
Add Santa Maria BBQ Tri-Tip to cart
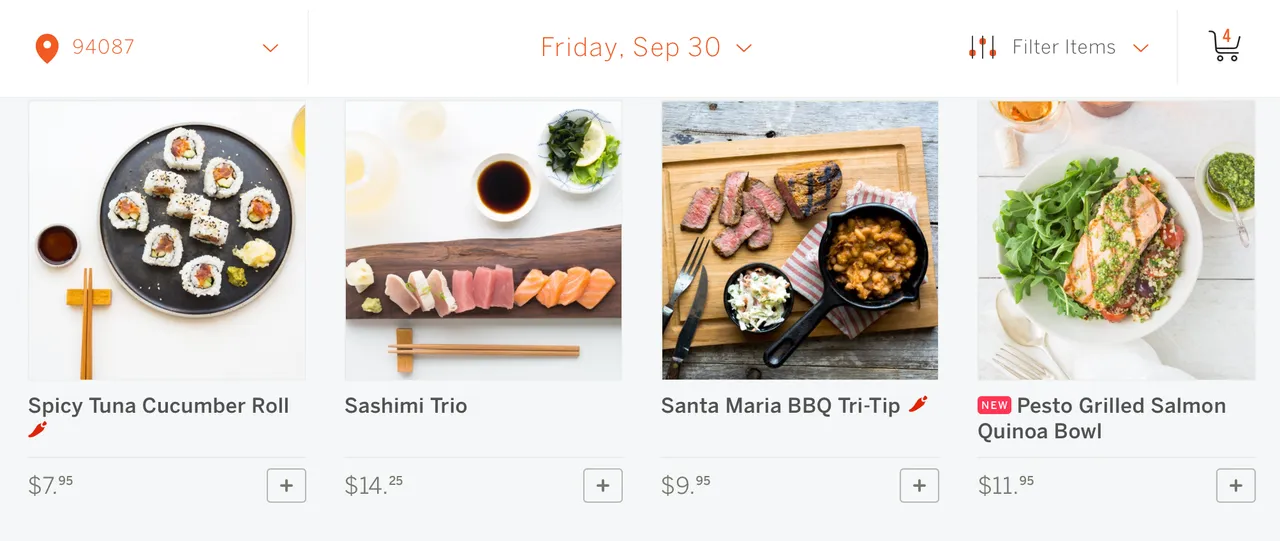pyautogui.click(x=919, y=486)
